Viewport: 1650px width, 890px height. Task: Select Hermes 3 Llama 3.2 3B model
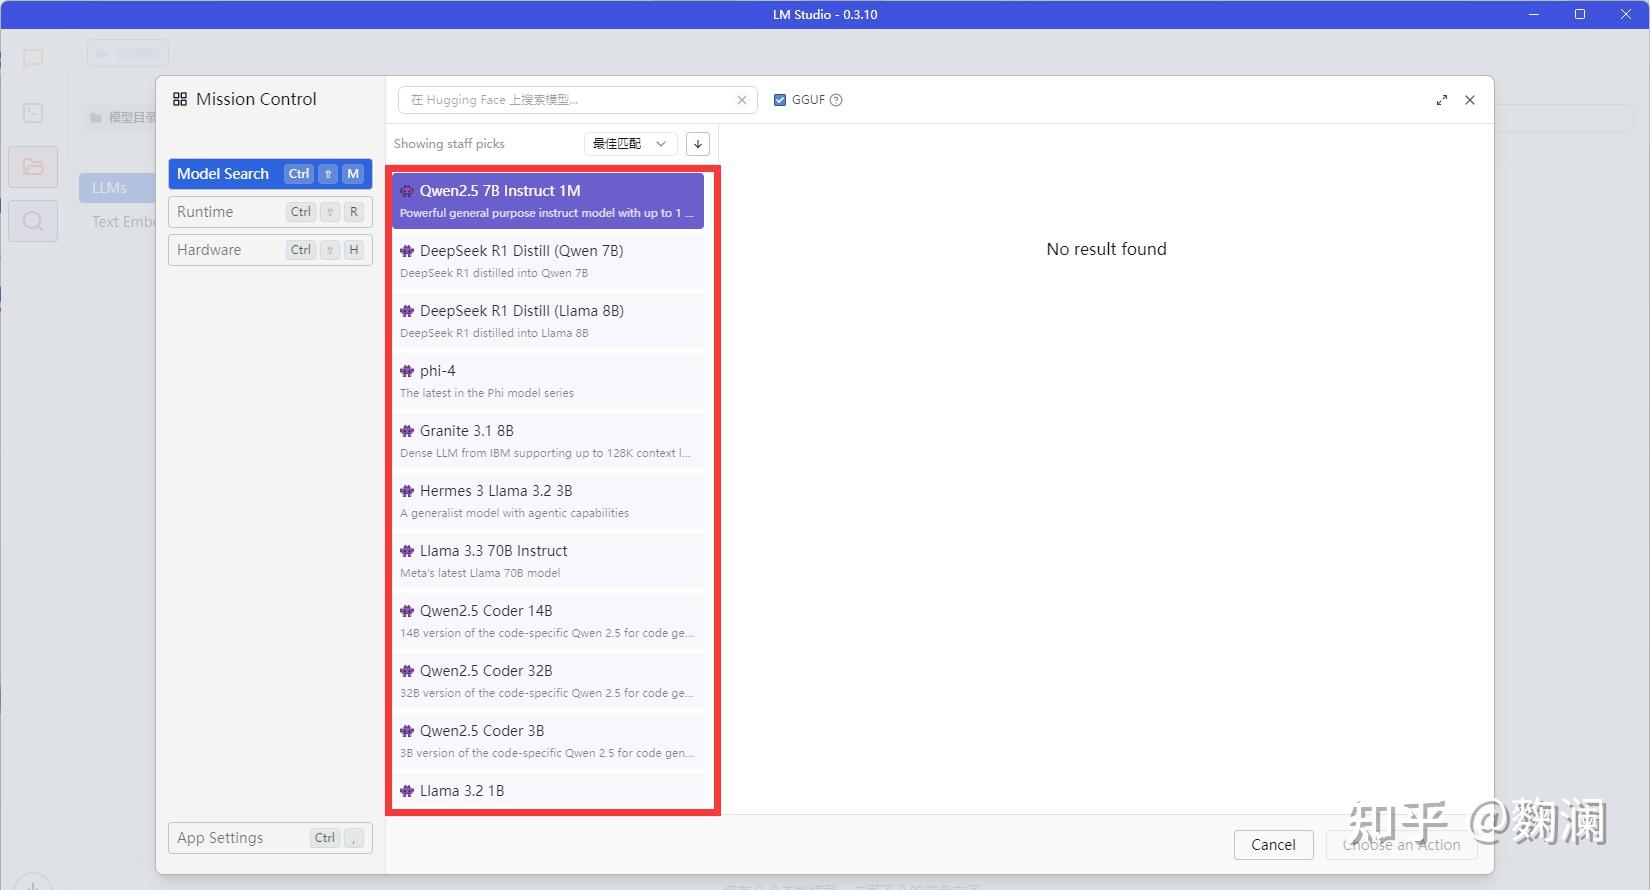pyautogui.click(x=548, y=501)
